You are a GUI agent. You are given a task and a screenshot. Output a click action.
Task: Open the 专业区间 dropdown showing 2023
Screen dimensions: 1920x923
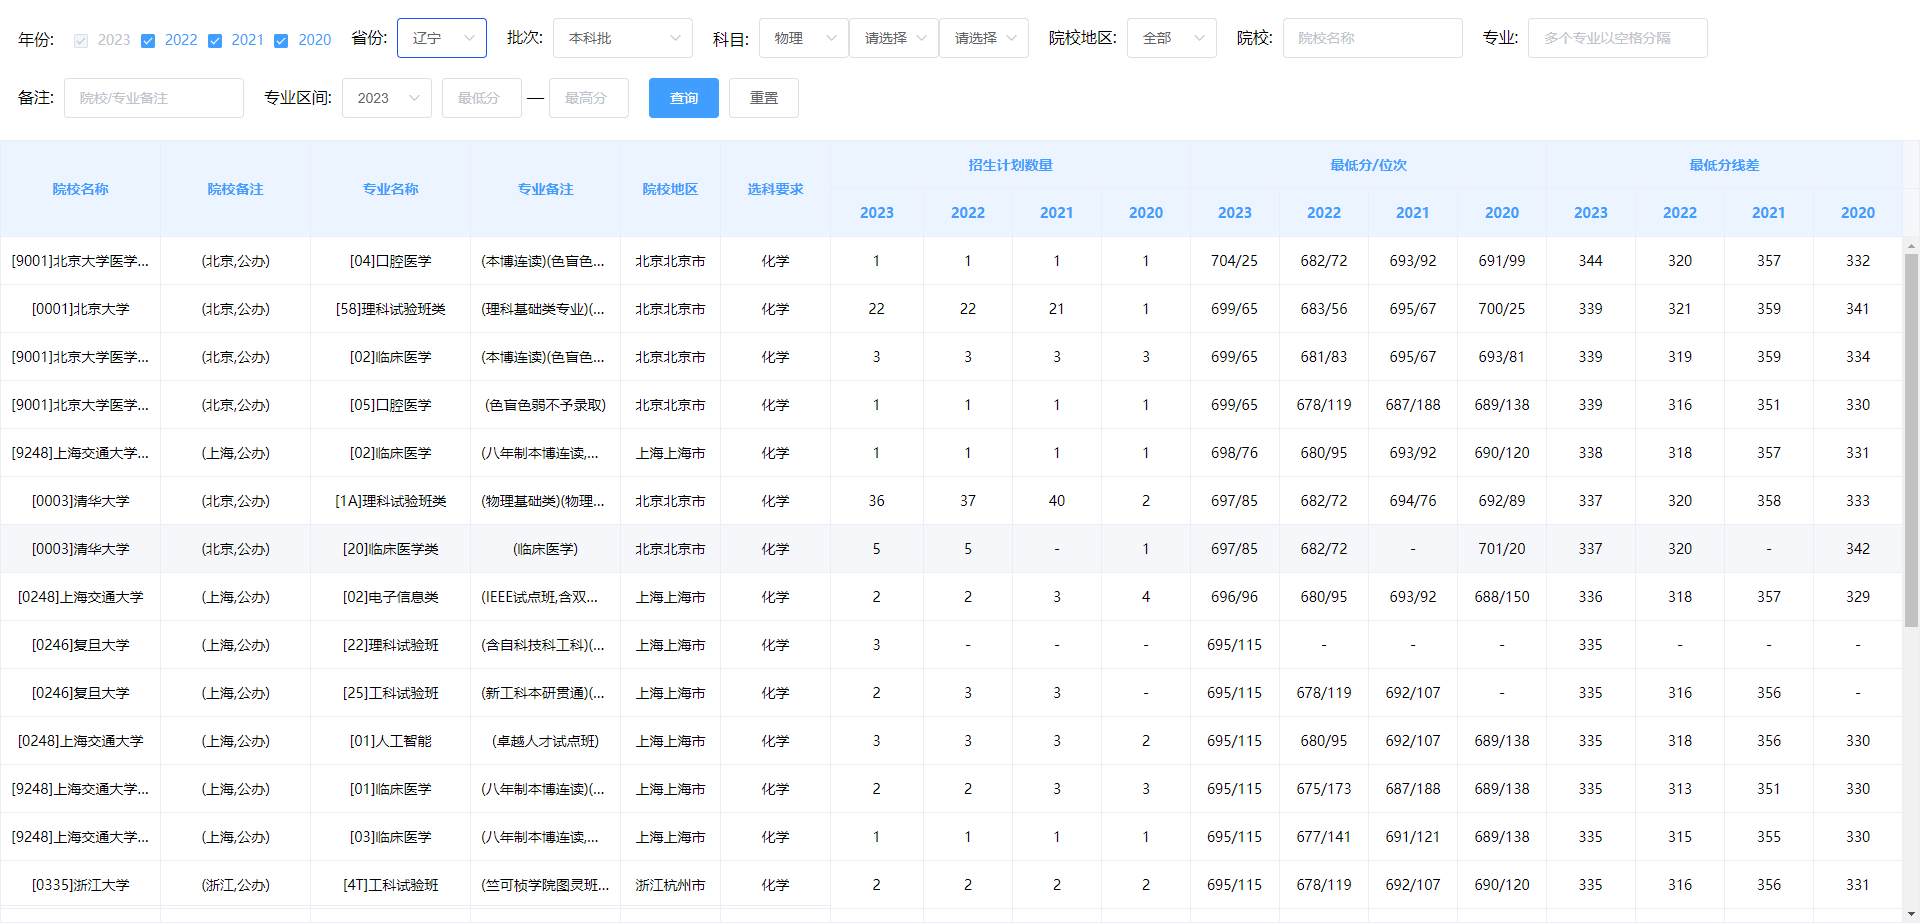(x=386, y=97)
